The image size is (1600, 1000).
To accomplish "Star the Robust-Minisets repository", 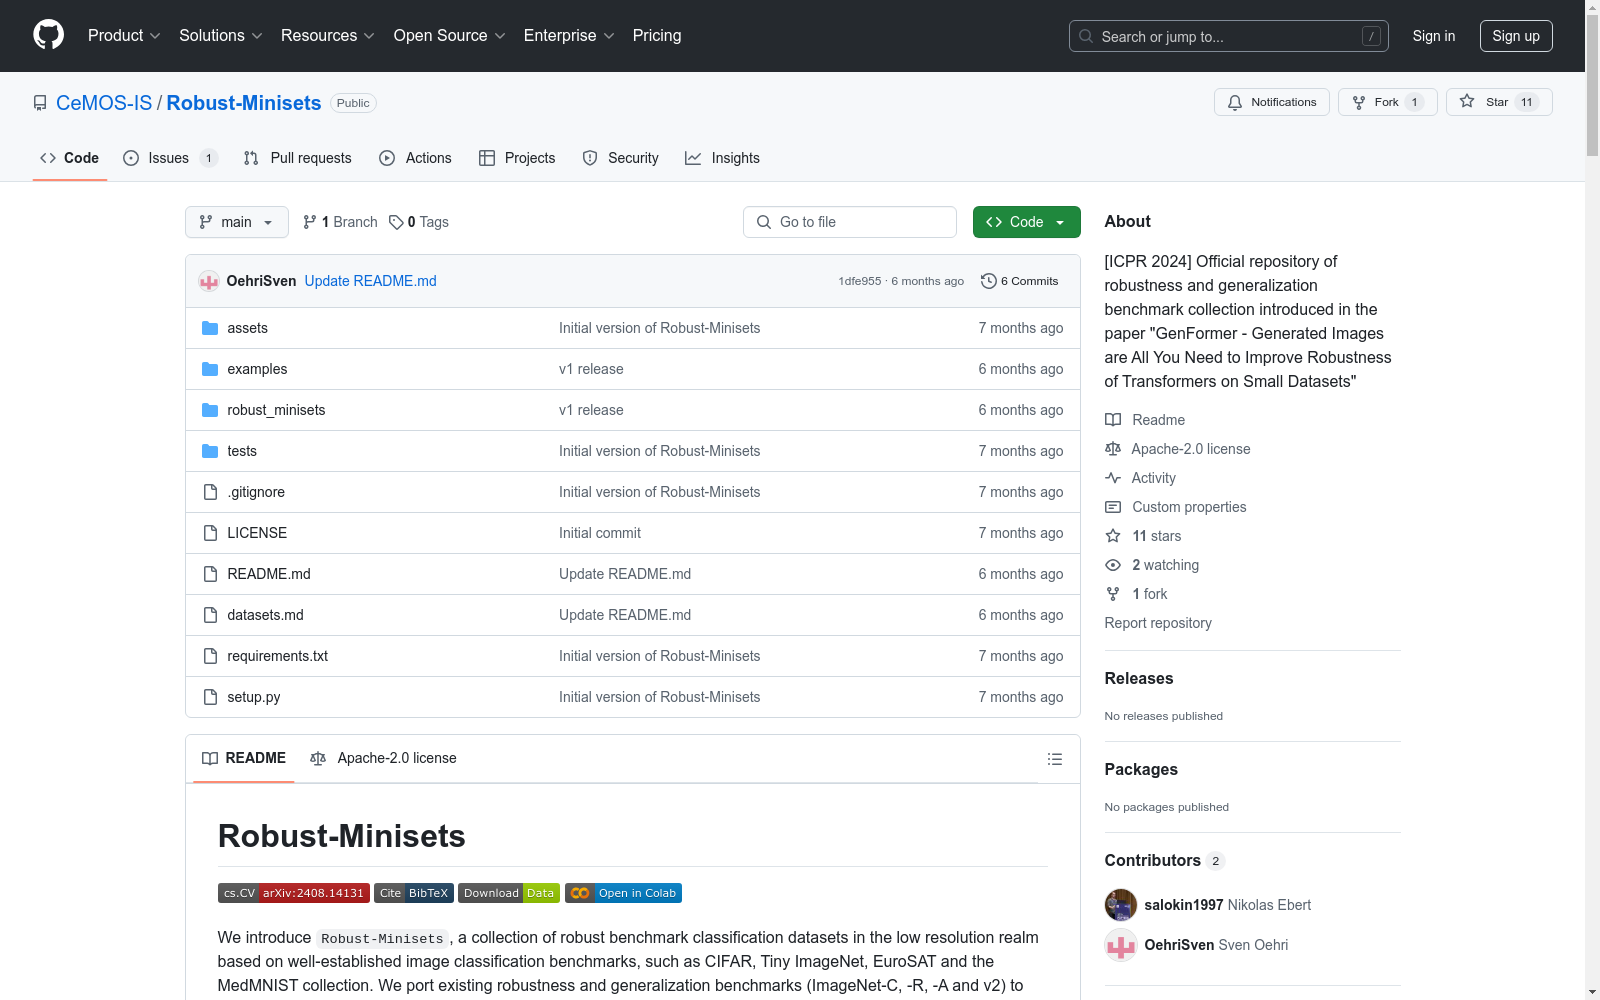I will [1499, 102].
